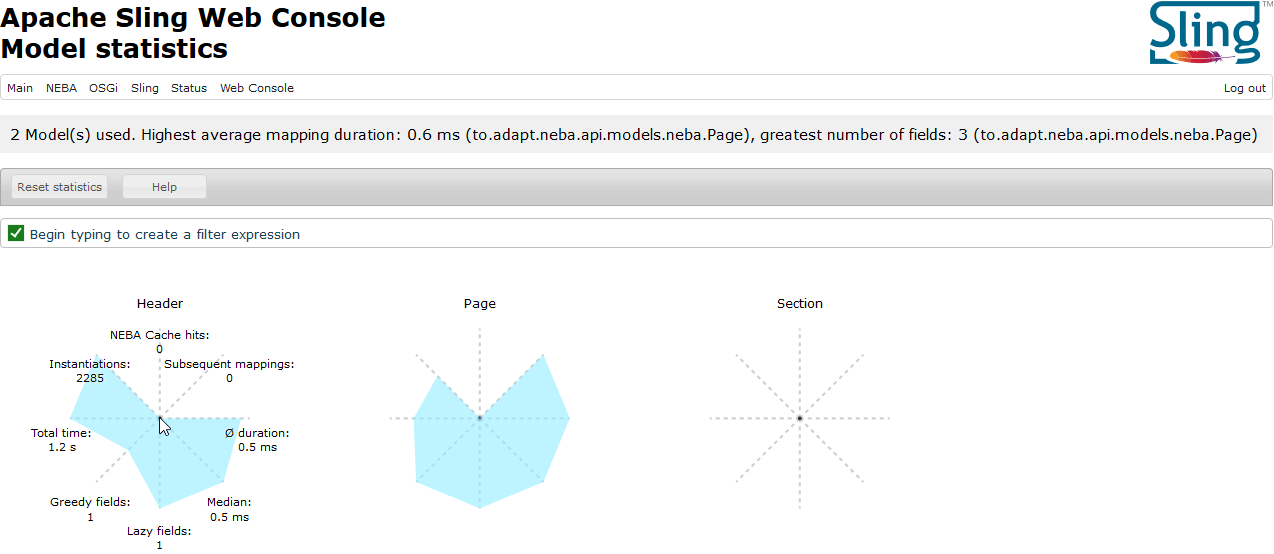Open the Web Console menu
Image resolution: width=1274 pixels, height=554 pixels.
pos(257,88)
